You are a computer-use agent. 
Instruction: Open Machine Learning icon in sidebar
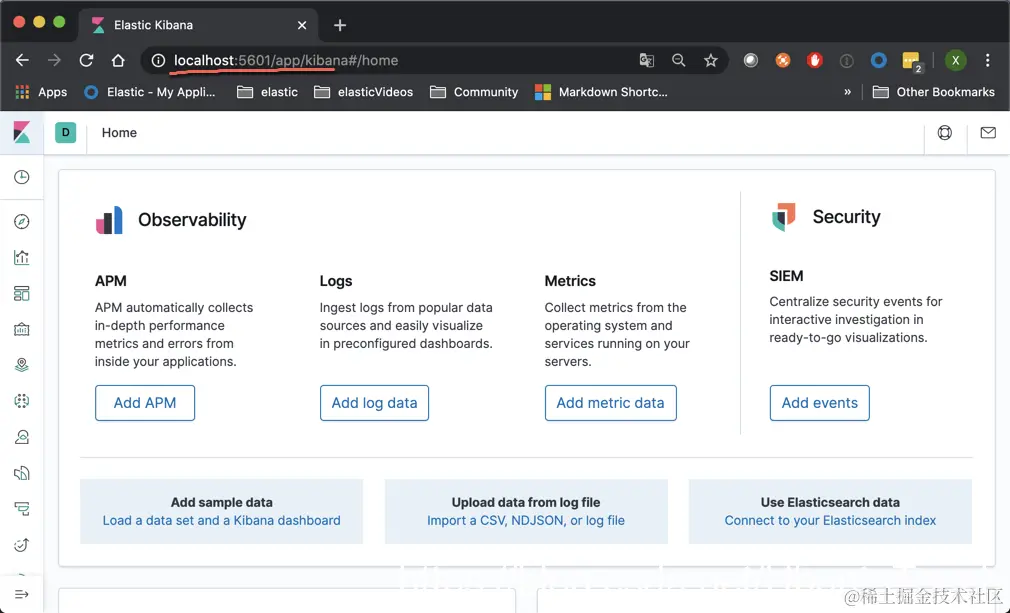coord(21,401)
